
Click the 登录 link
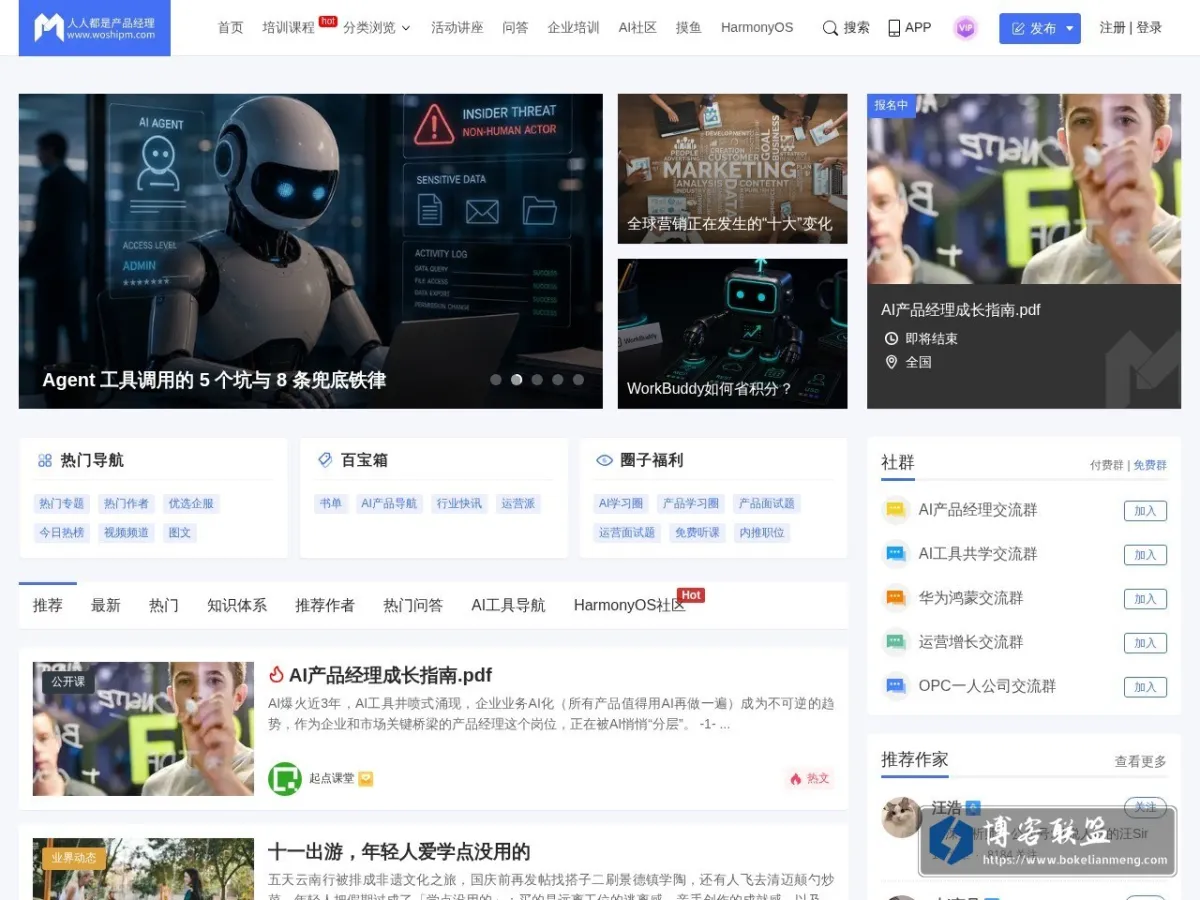1149,28
